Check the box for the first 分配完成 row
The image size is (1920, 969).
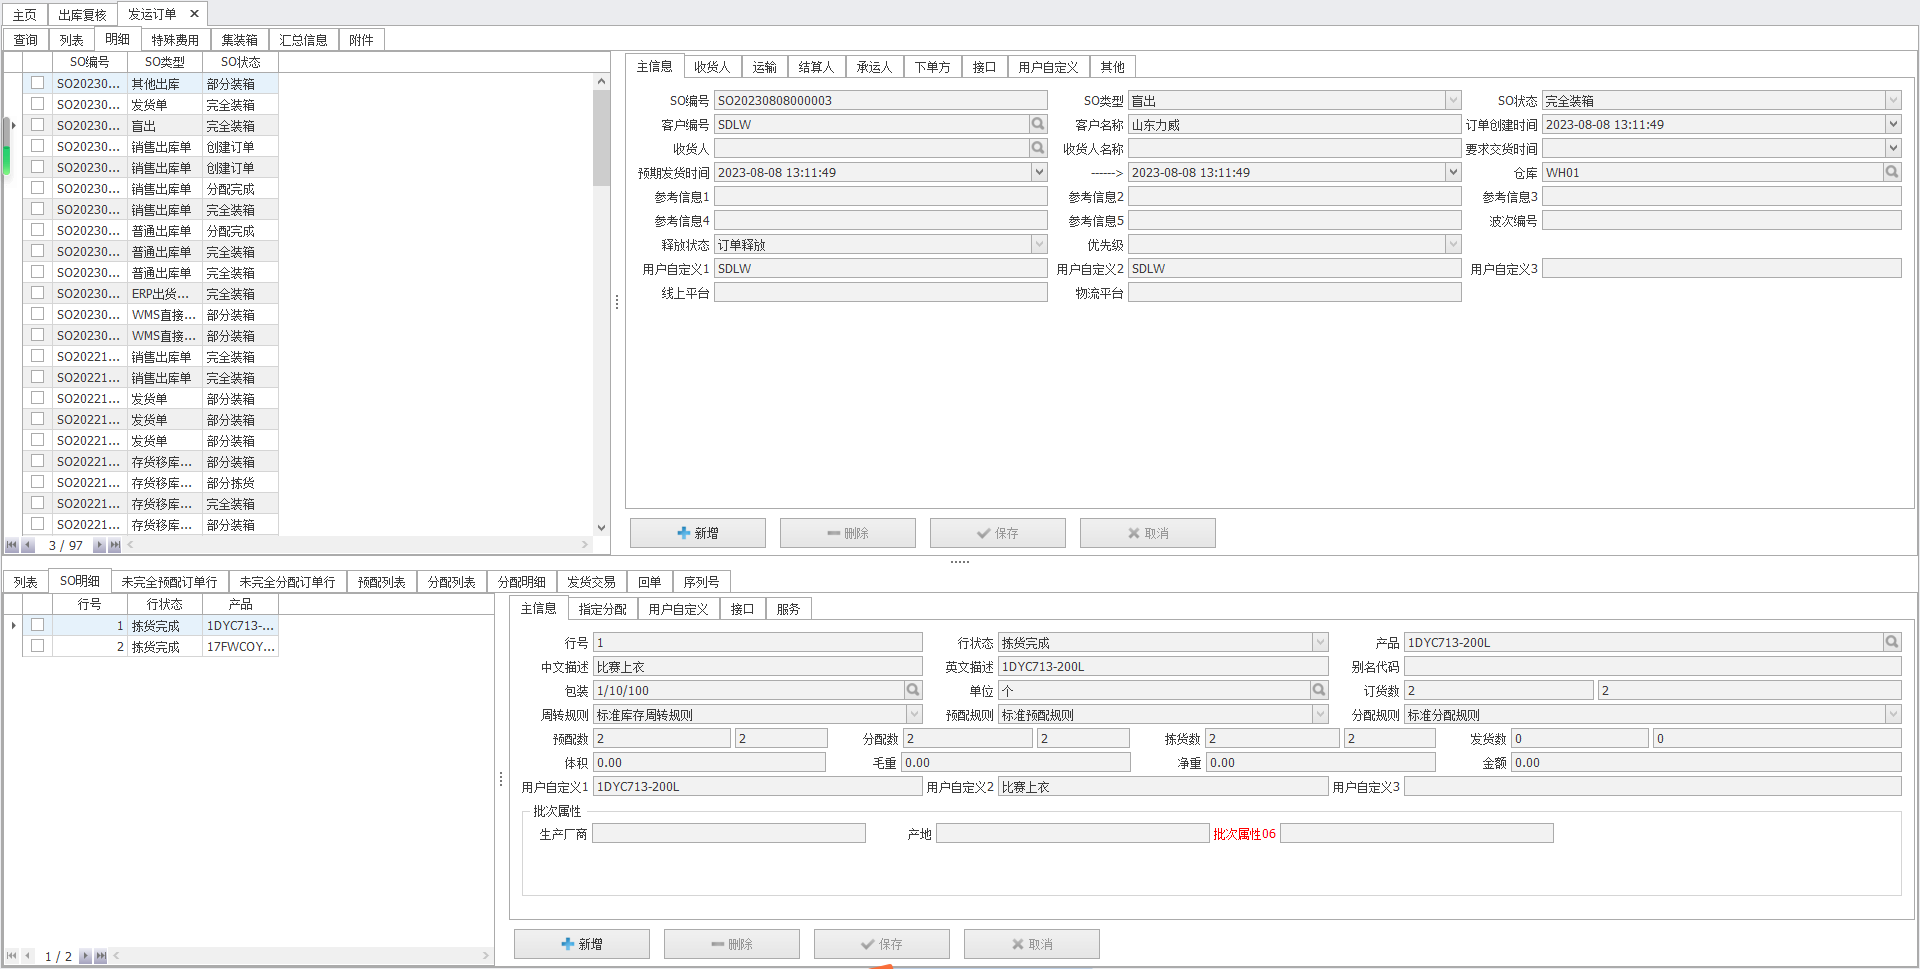point(37,188)
